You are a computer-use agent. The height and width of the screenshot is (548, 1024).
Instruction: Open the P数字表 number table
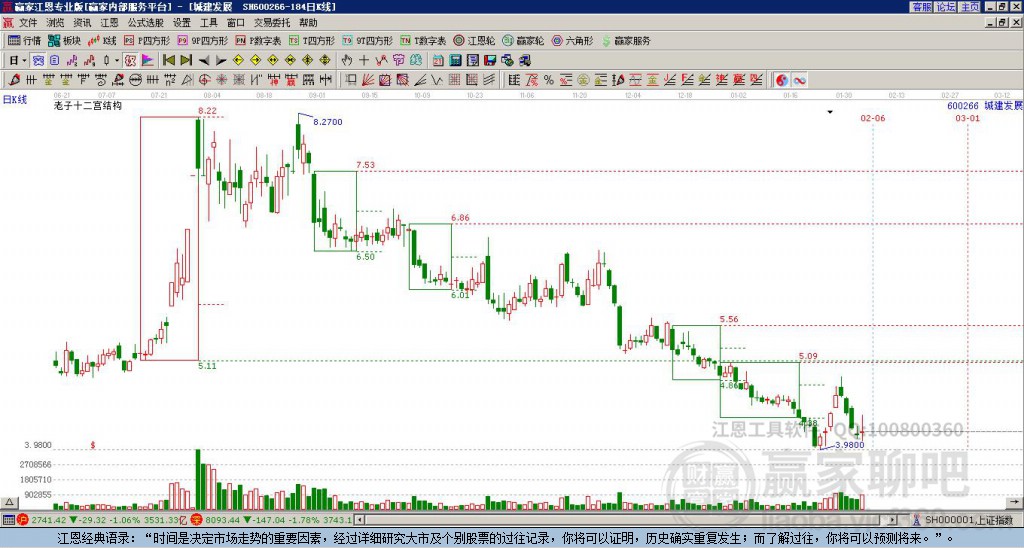pyautogui.click(x=258, y=40)
